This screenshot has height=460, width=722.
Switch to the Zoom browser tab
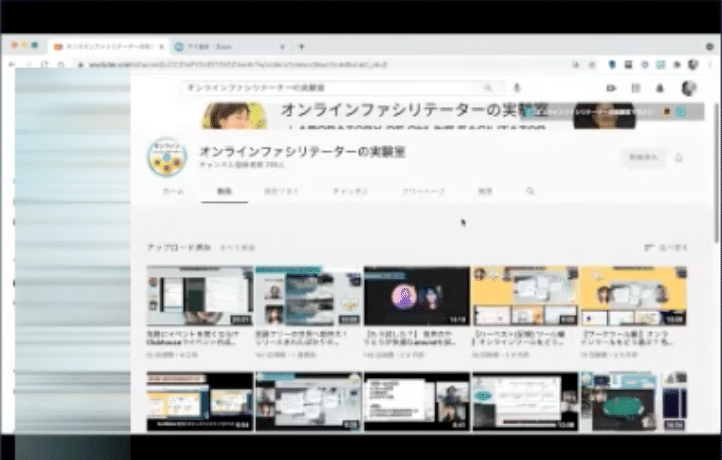pyautogui.click(x=229, y=47)
